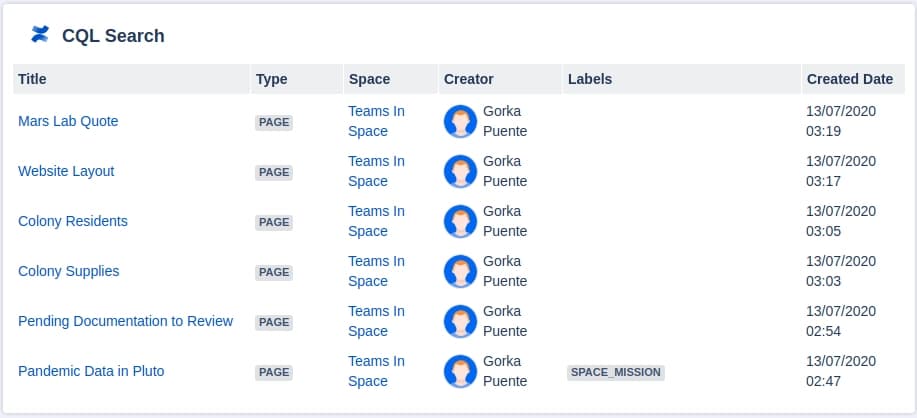
Task: Click creator avatar in Colony Supplies row
Action: [460, 271]
